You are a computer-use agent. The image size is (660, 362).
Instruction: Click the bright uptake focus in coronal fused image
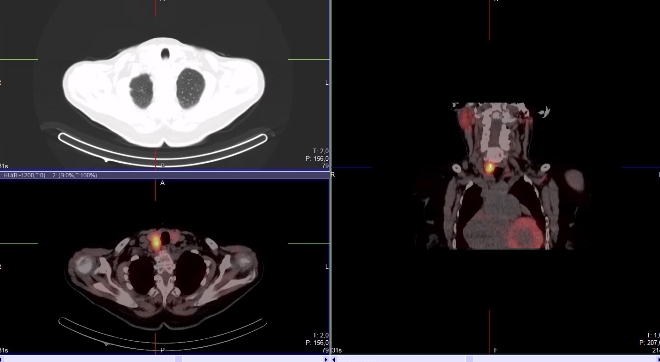point(490,168)
